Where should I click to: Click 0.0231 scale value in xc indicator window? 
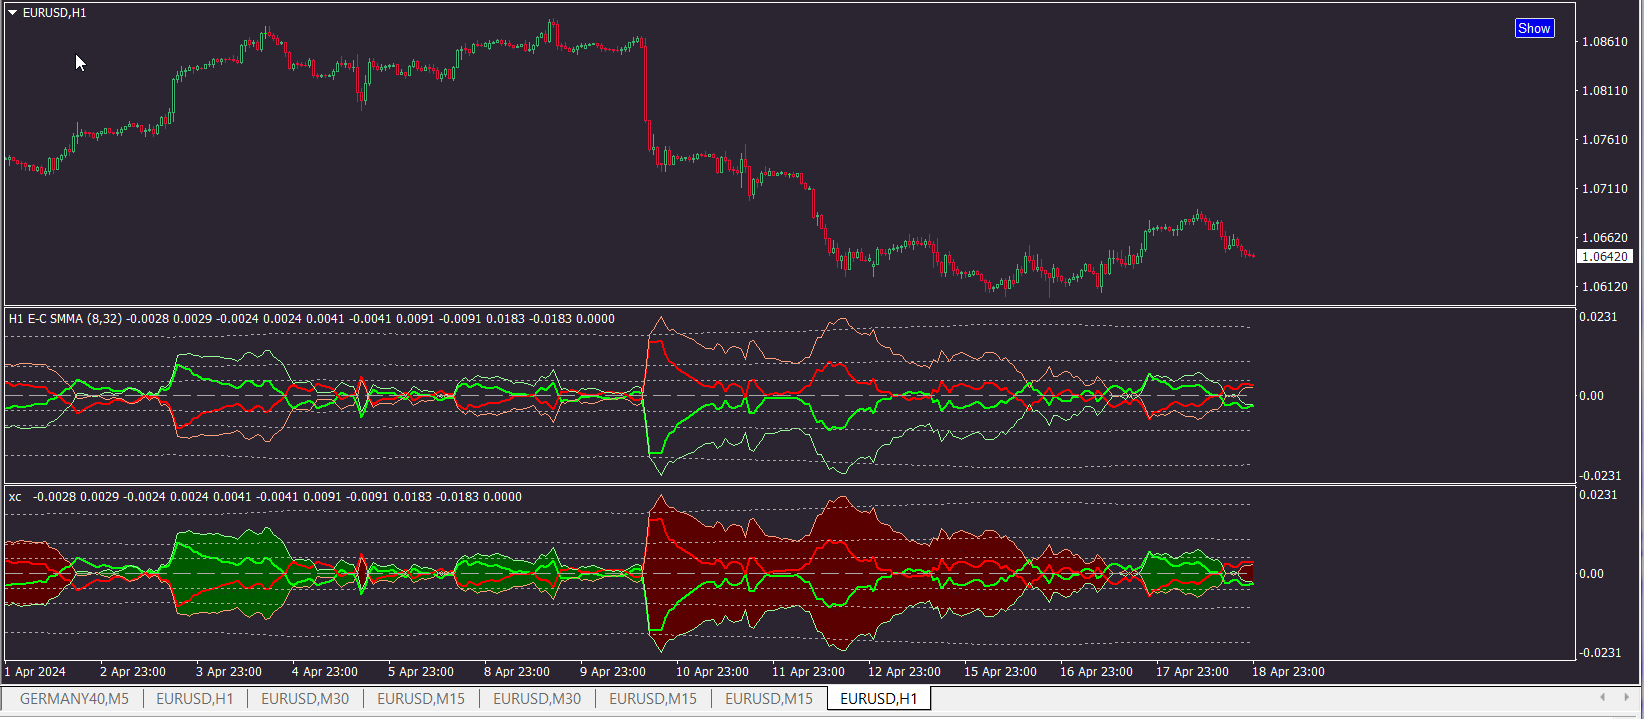click(x=1598, y=495)
